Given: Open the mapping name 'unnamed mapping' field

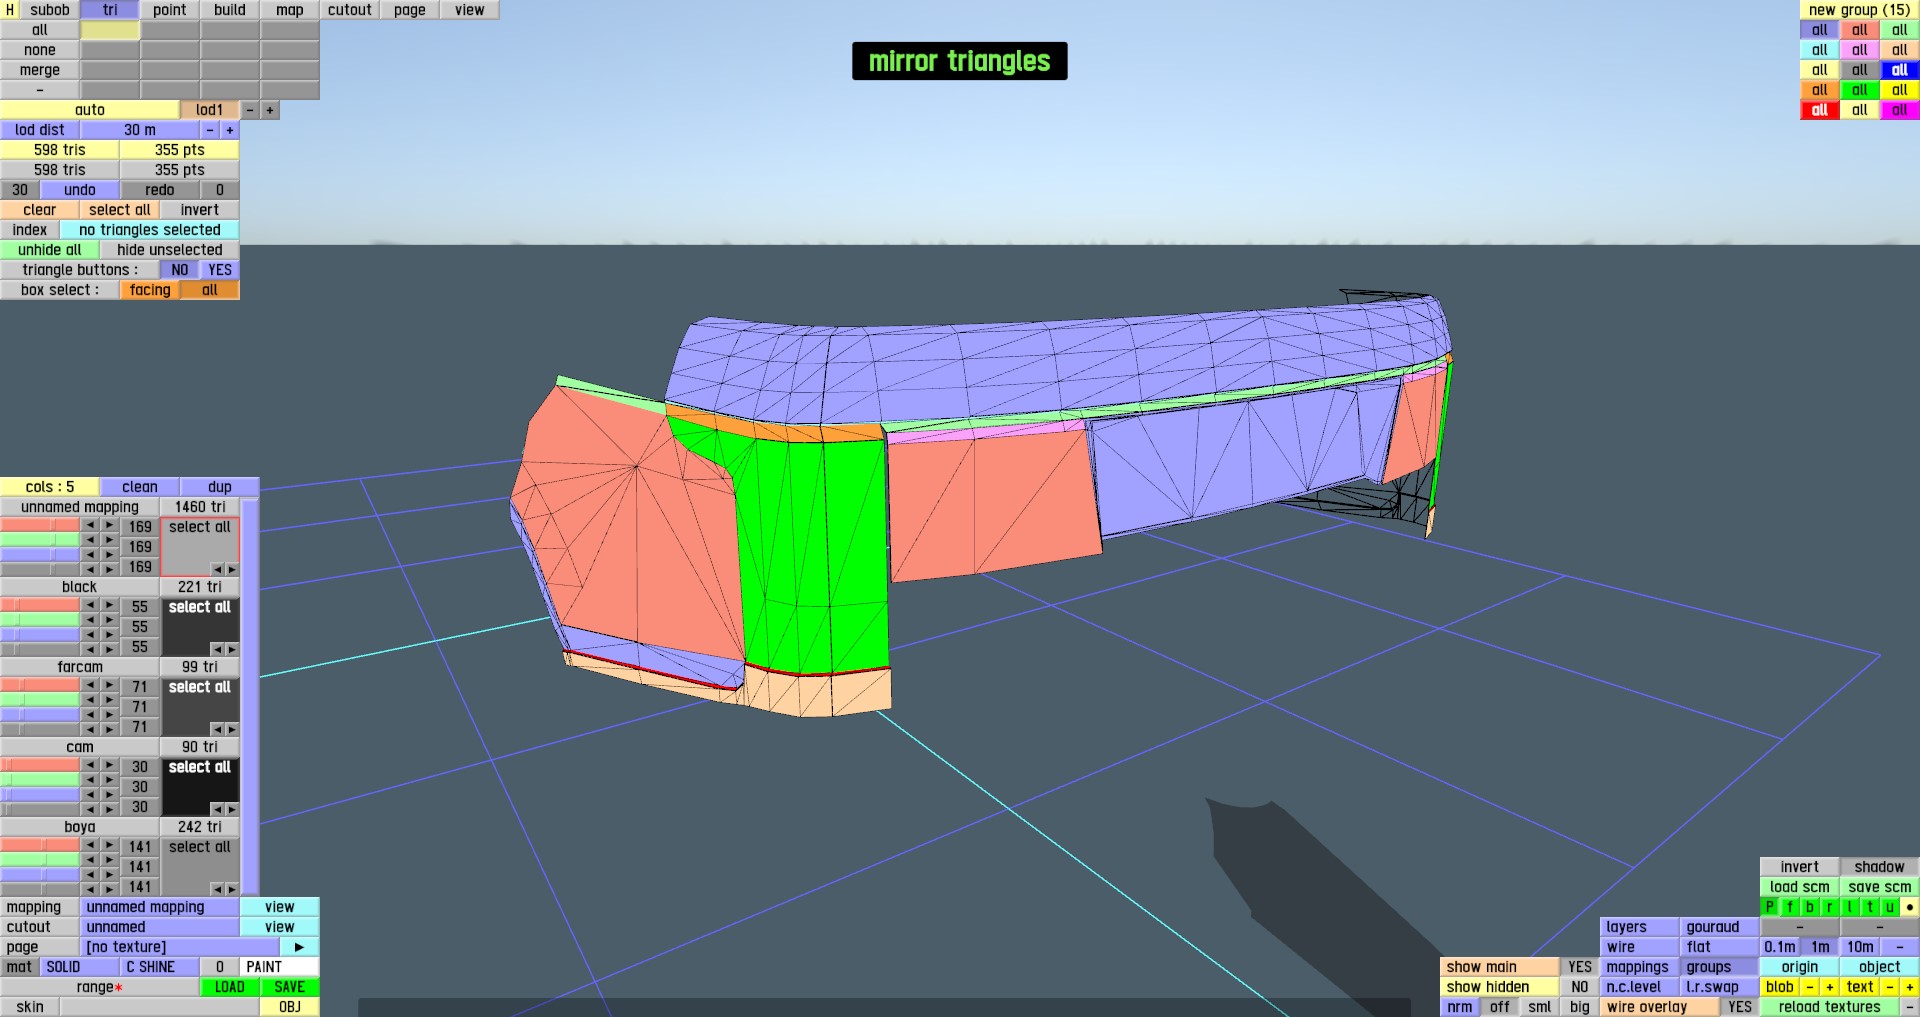Looking at the screenshot, I should pyautogui.click(x=160, y=907).
